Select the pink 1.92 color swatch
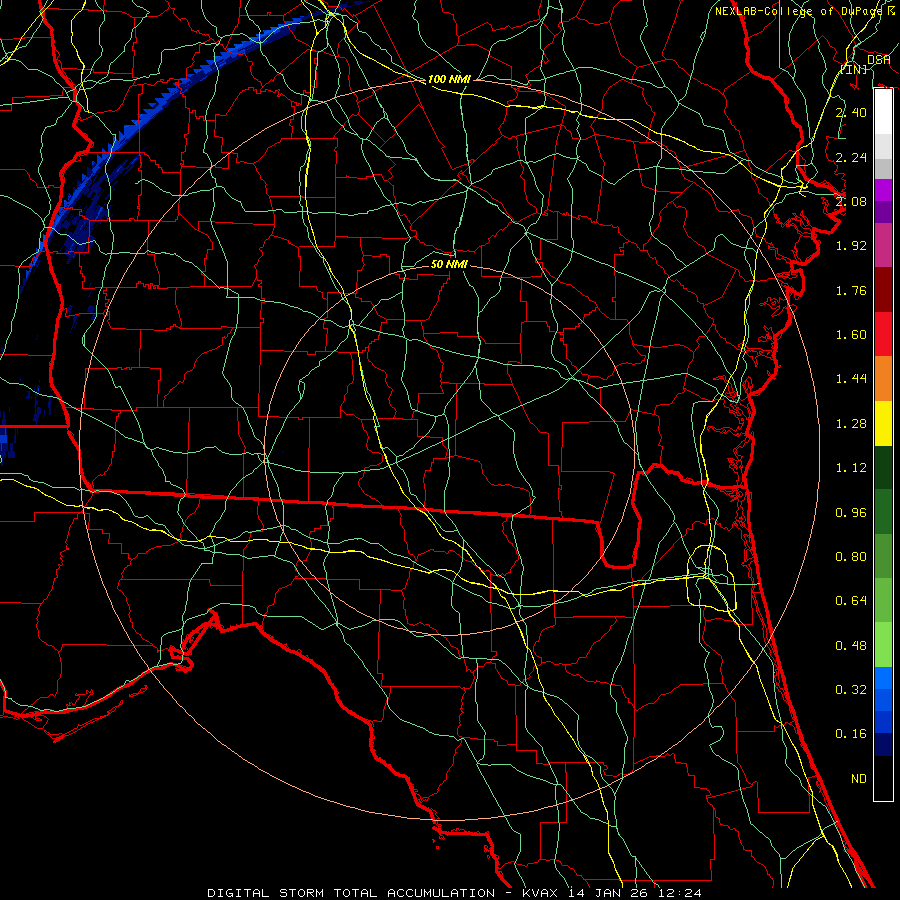The width and height of the screenshot is (900, 900). [x=883, y=245]
